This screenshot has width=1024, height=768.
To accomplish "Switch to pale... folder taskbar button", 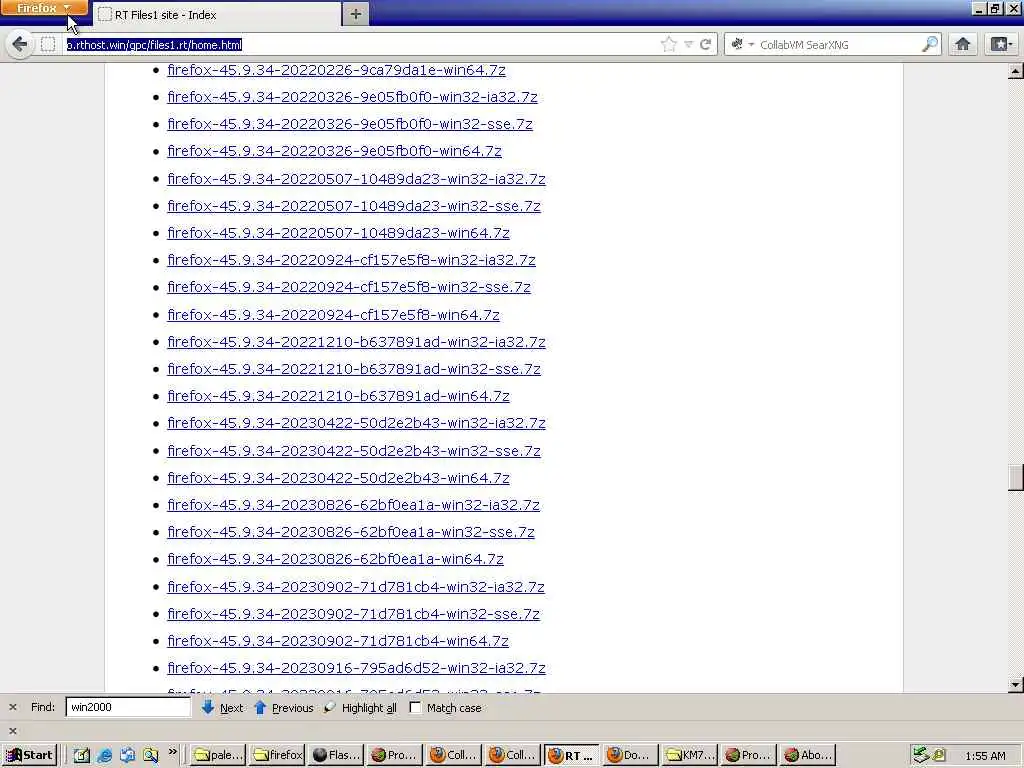I will (x=219, y=755).
